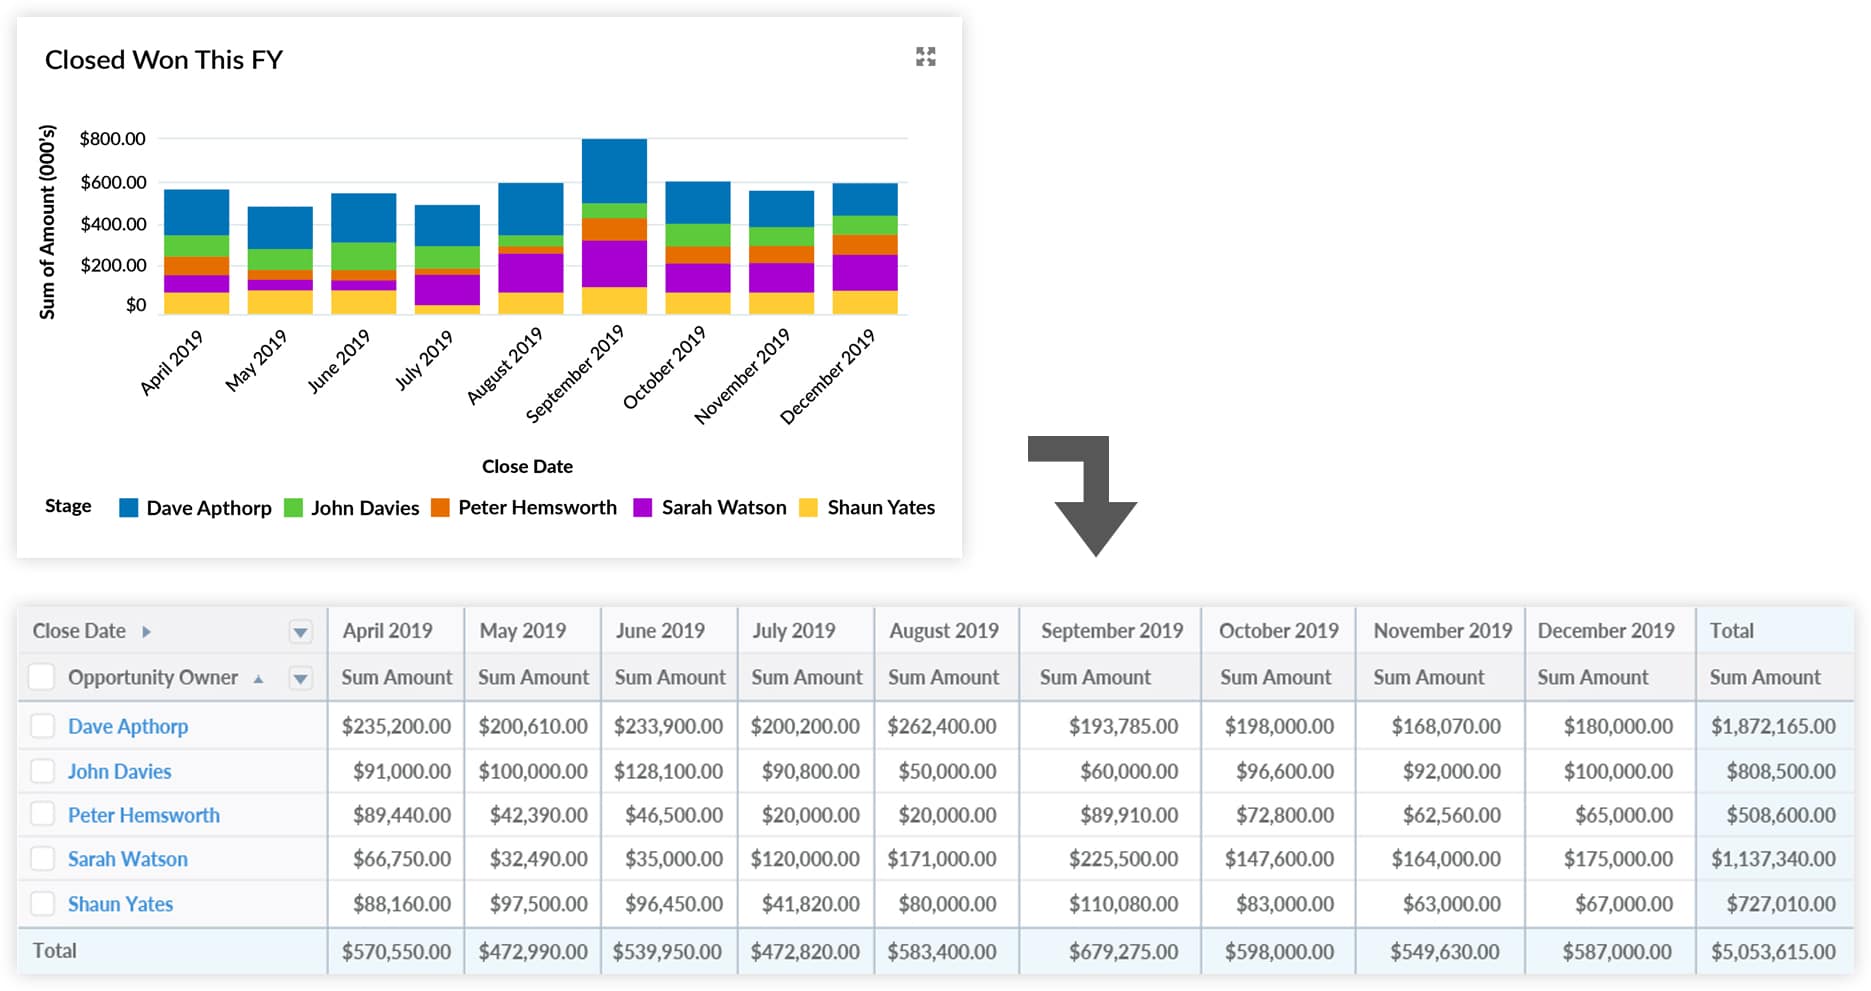The height and width of the screenshot is (991, 1871).
Task: Open the Opportunity Owner filter dropdown
Action: [x=300, y=679]
